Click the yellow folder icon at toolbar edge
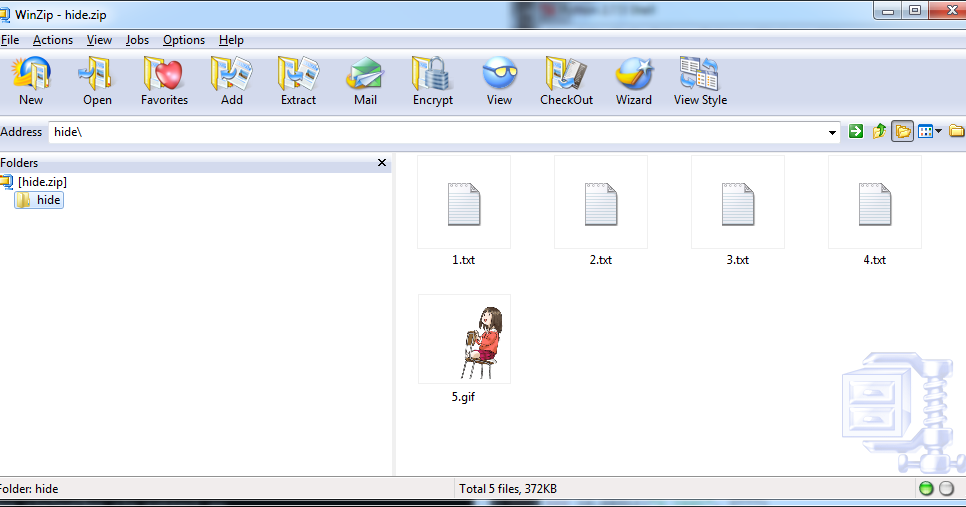This screenshot has width=966, height=507. 957,131
